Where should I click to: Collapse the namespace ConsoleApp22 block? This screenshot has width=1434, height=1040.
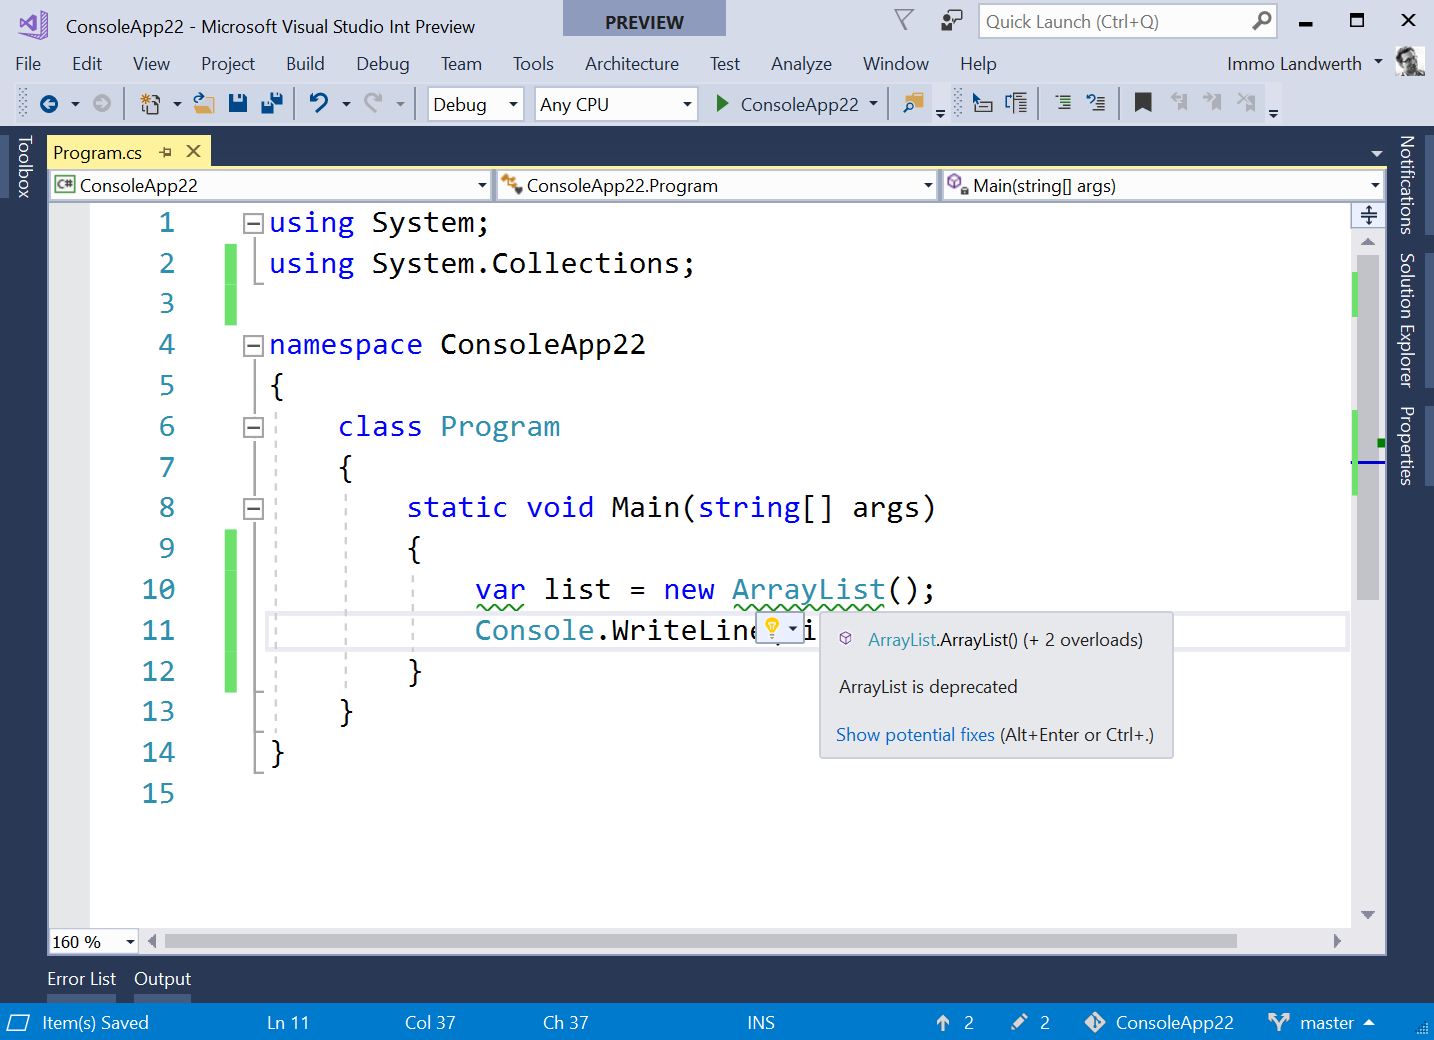[254, 346]
